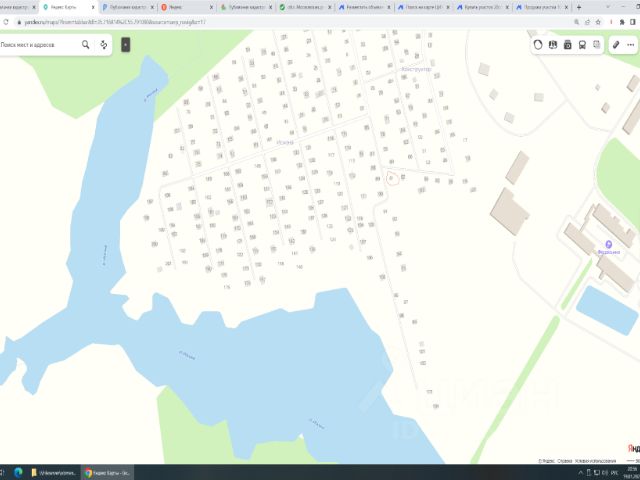The image size is (640, 480).
Task: Open panoramas and photos layer
Action: pos(567,45)
